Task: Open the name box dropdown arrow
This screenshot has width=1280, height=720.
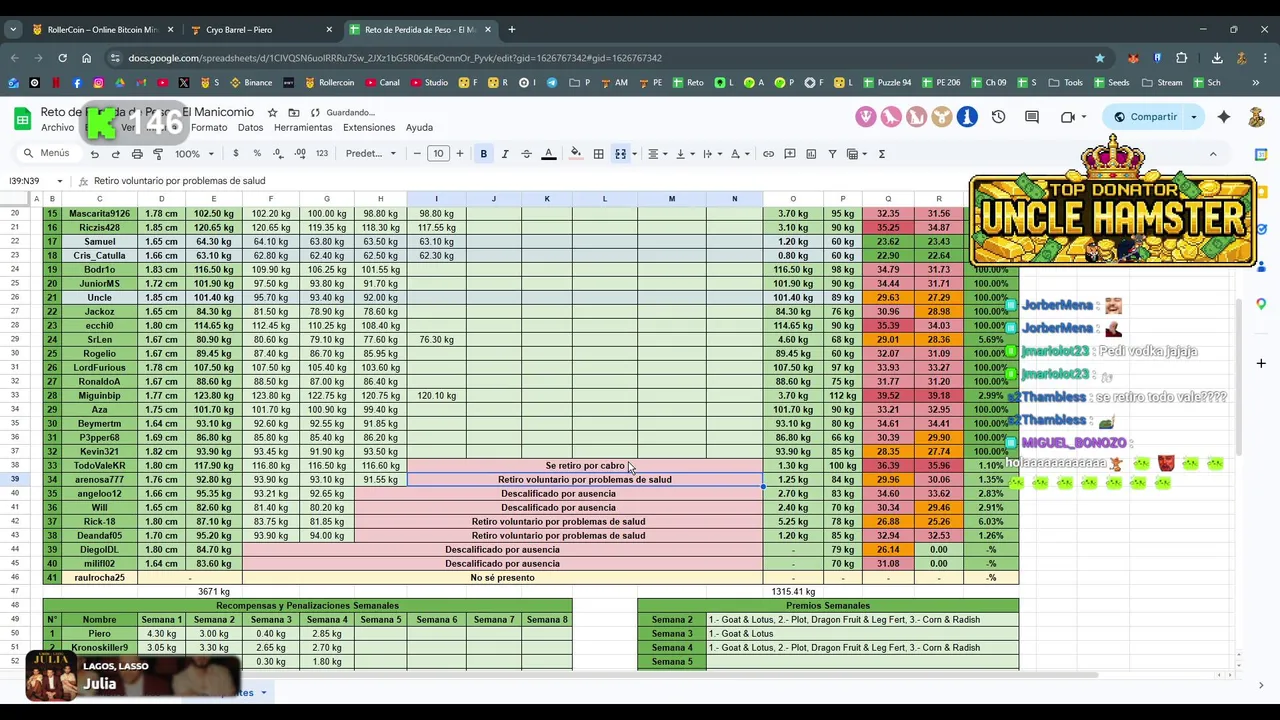Action: (60, 181)
